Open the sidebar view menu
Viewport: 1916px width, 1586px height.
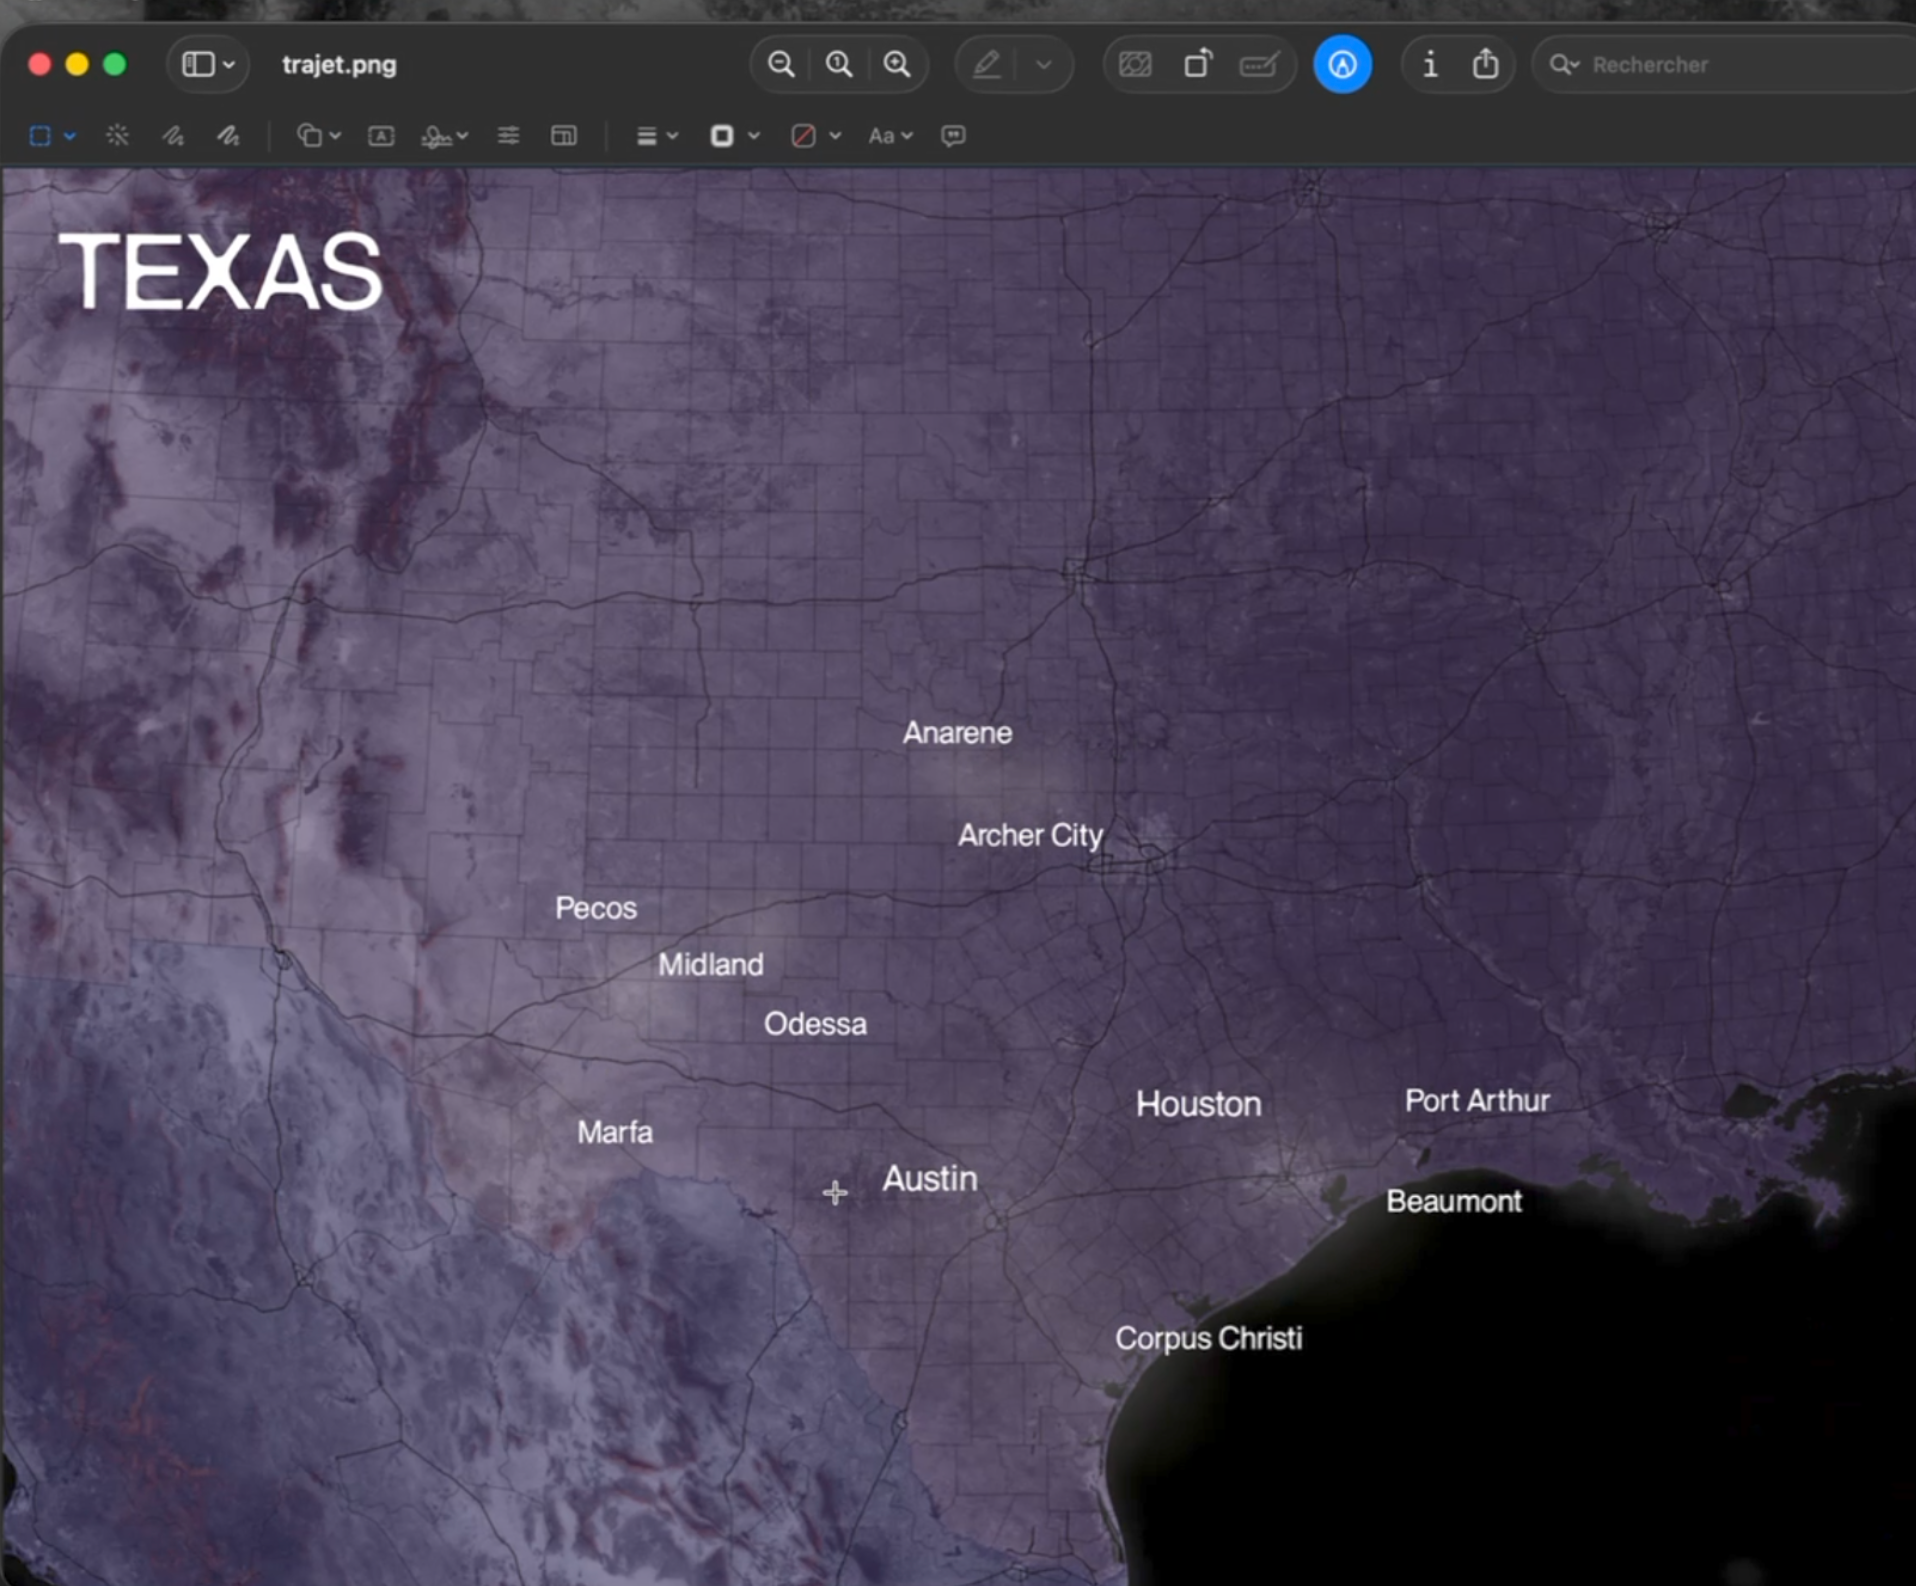point(207,65)
